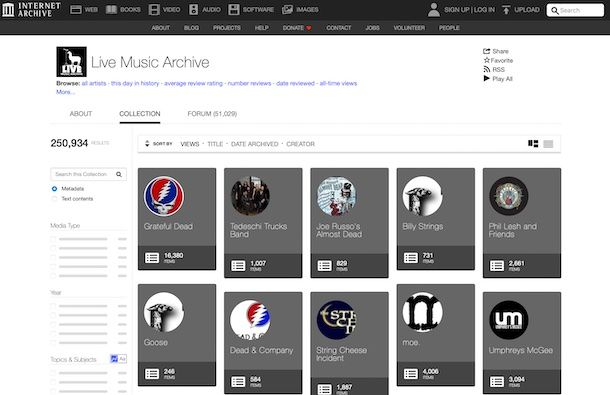
Task: Click the Tedeschi Trucks Band items icon
Action: click(x=238, y=265)
